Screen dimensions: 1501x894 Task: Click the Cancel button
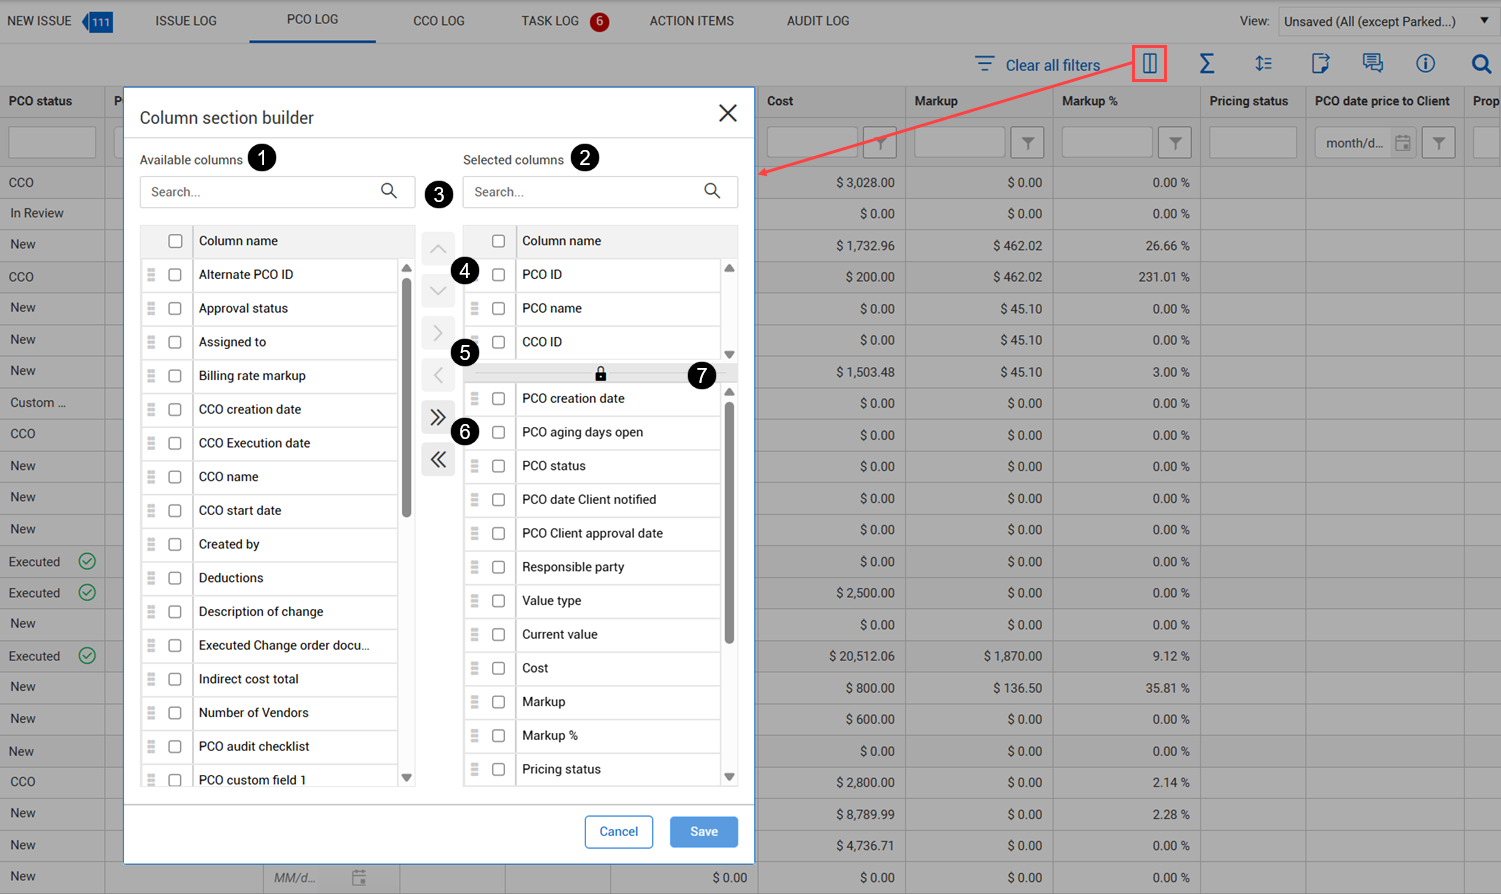click(619, 832)
